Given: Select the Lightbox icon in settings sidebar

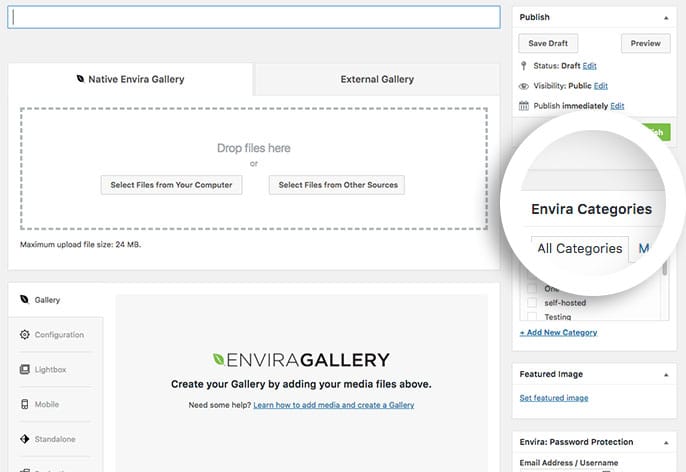Looking at the screenshot, I should [x=25, y=370].
